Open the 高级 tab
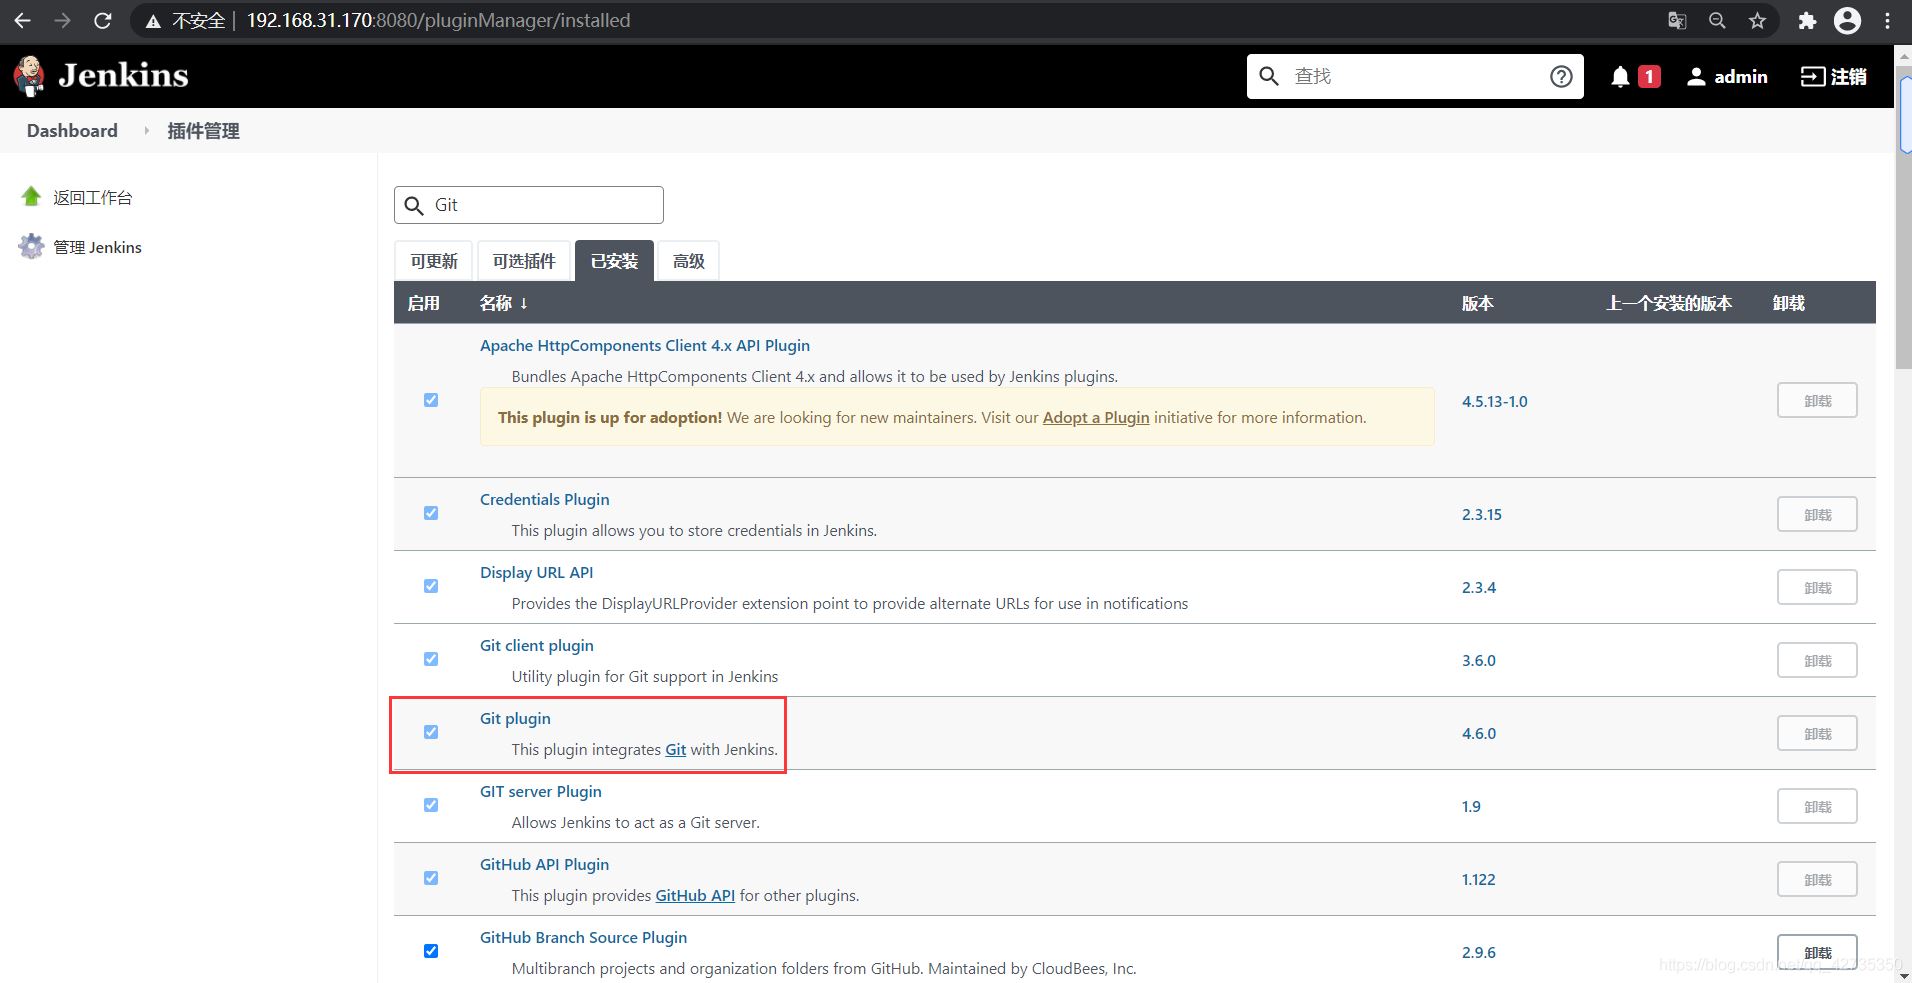 point(689,261)
